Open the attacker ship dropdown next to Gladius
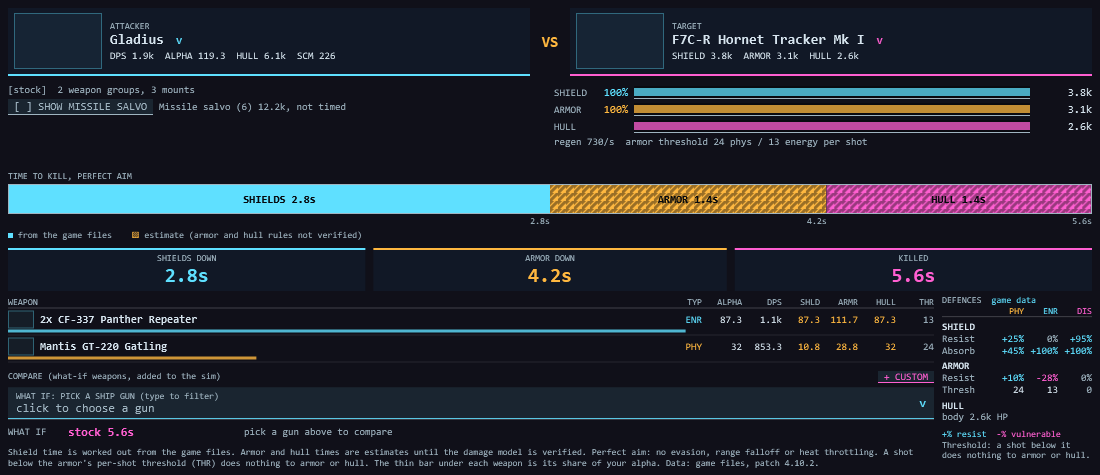This screenshot has height=475, width=1100. click(179, 41)
